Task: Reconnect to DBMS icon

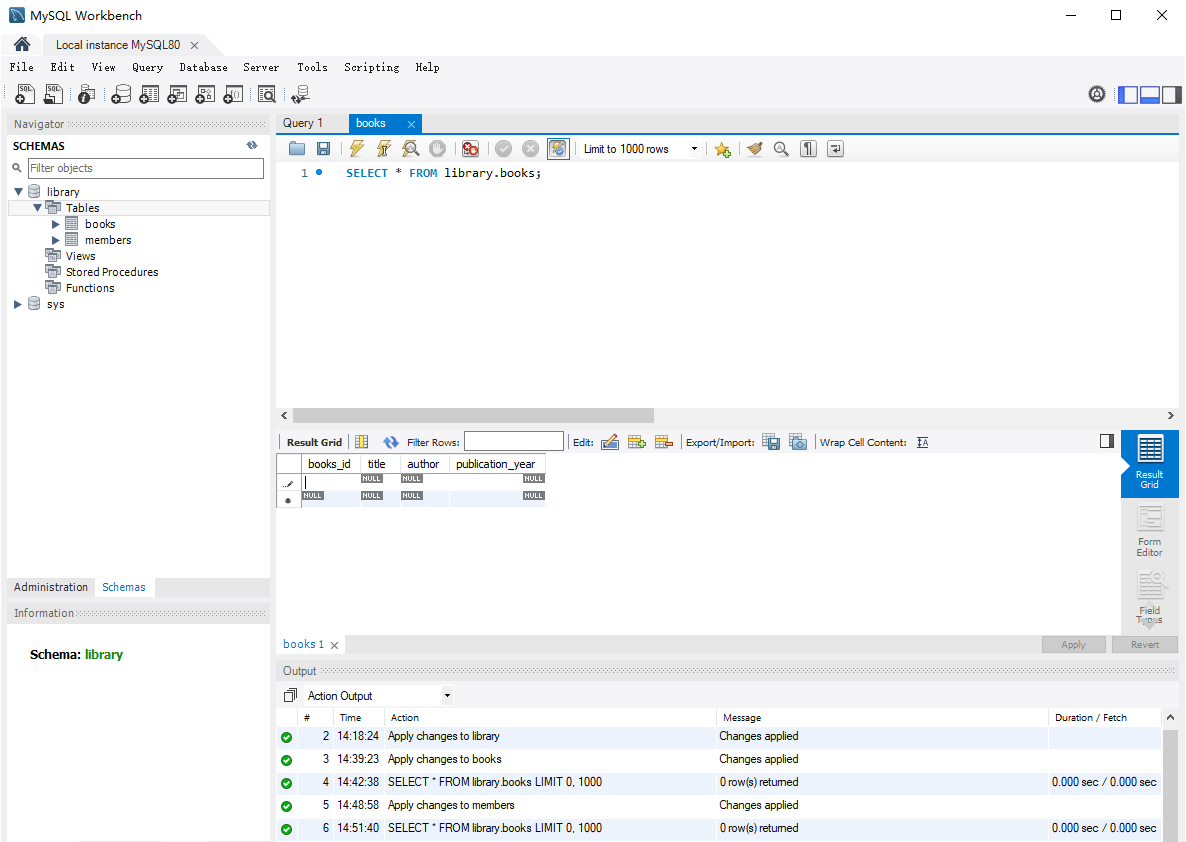Action: (x=300, y=95)
